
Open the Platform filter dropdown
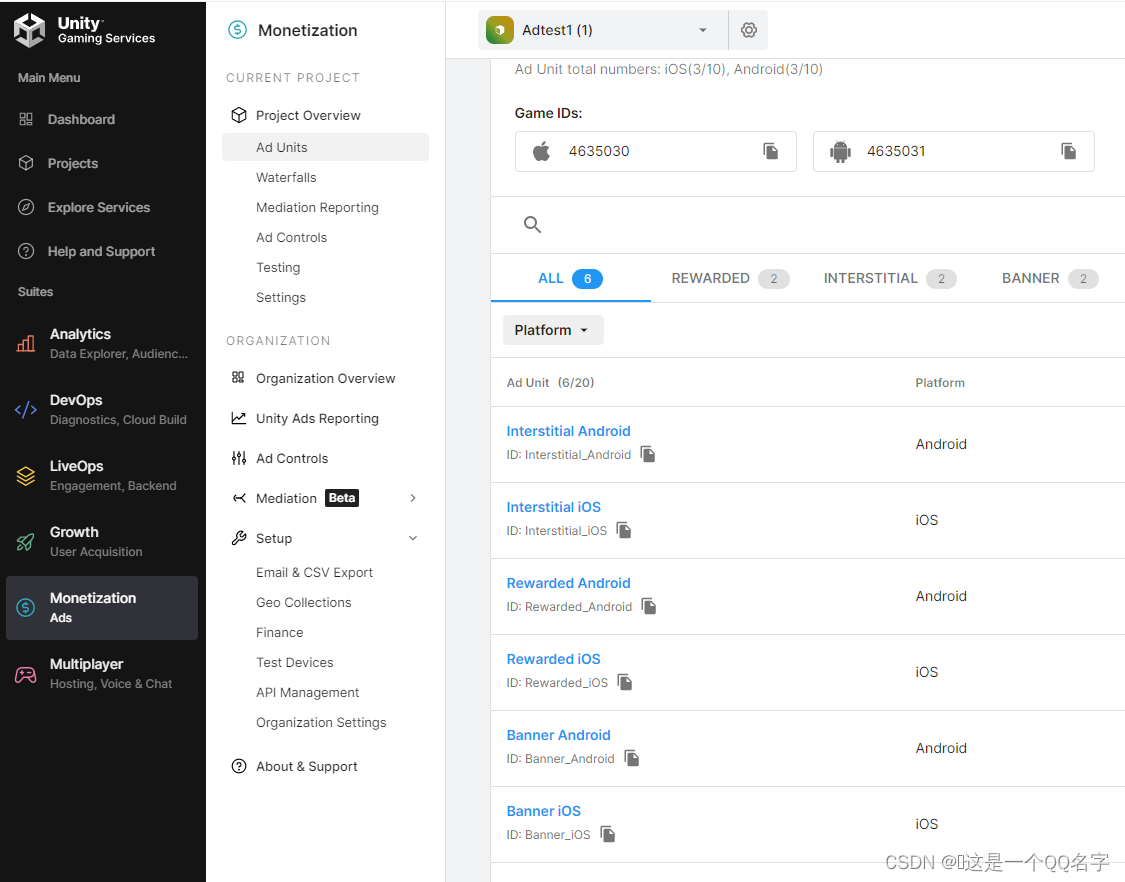click(552, 330)
